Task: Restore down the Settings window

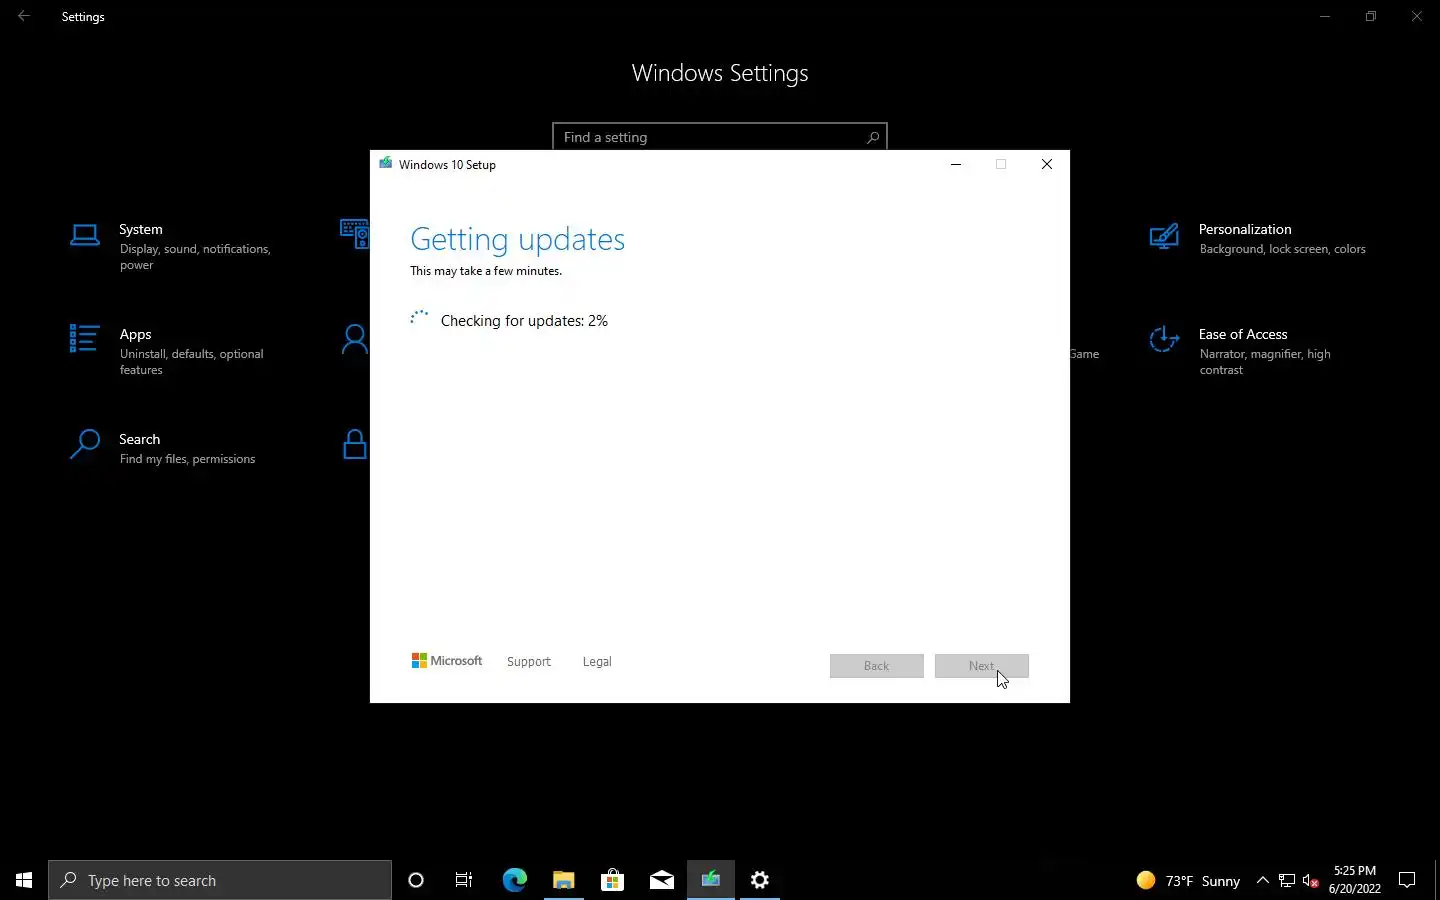Action: coord(1371,16)
